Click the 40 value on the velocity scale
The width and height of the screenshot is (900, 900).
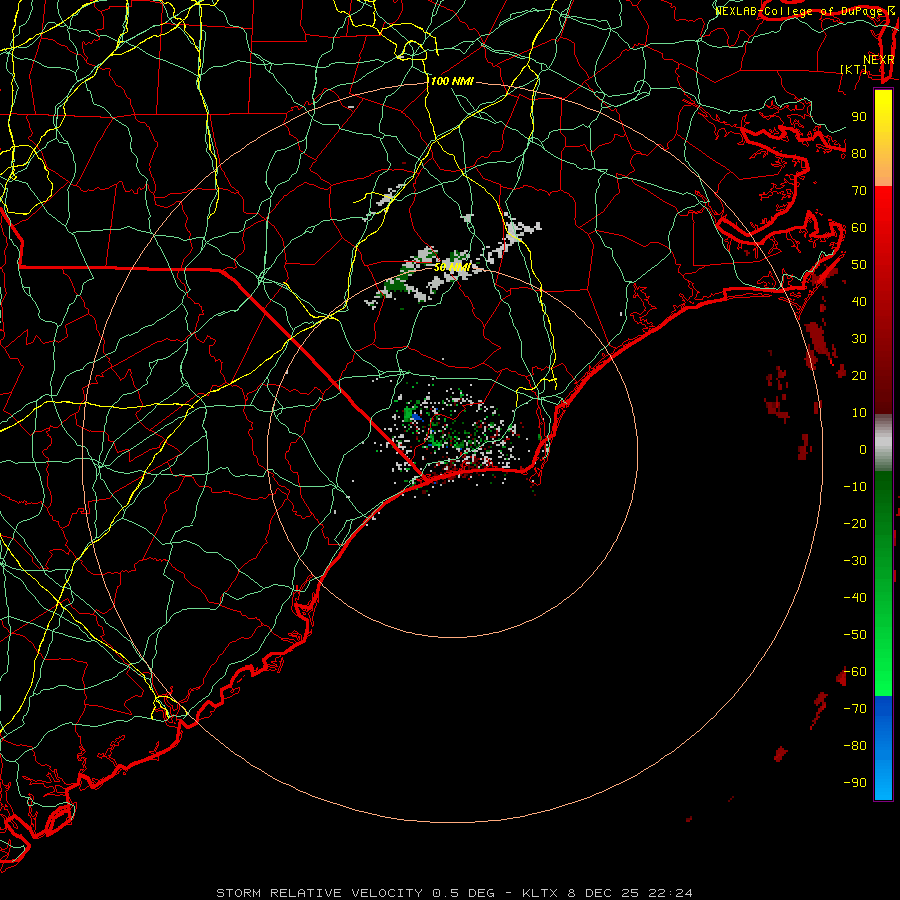click(859, 301)
